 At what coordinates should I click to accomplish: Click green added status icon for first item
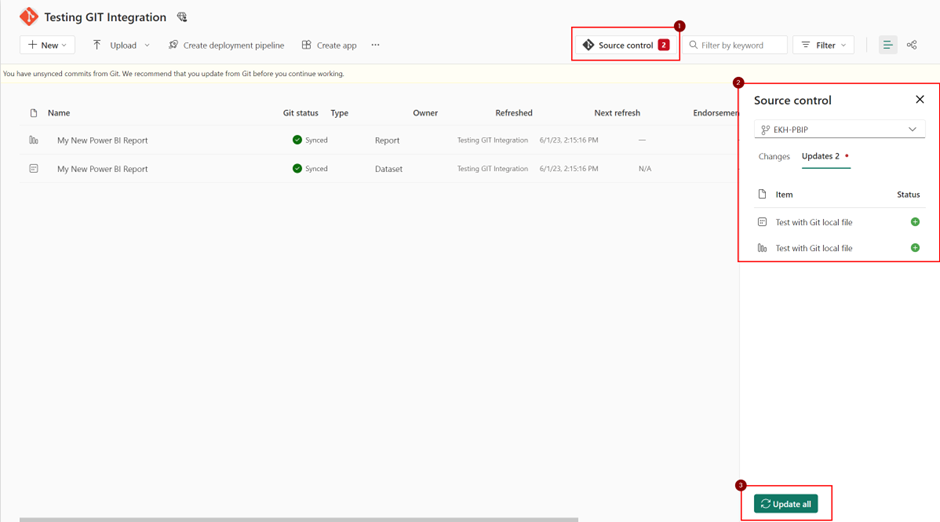[915, 222]
